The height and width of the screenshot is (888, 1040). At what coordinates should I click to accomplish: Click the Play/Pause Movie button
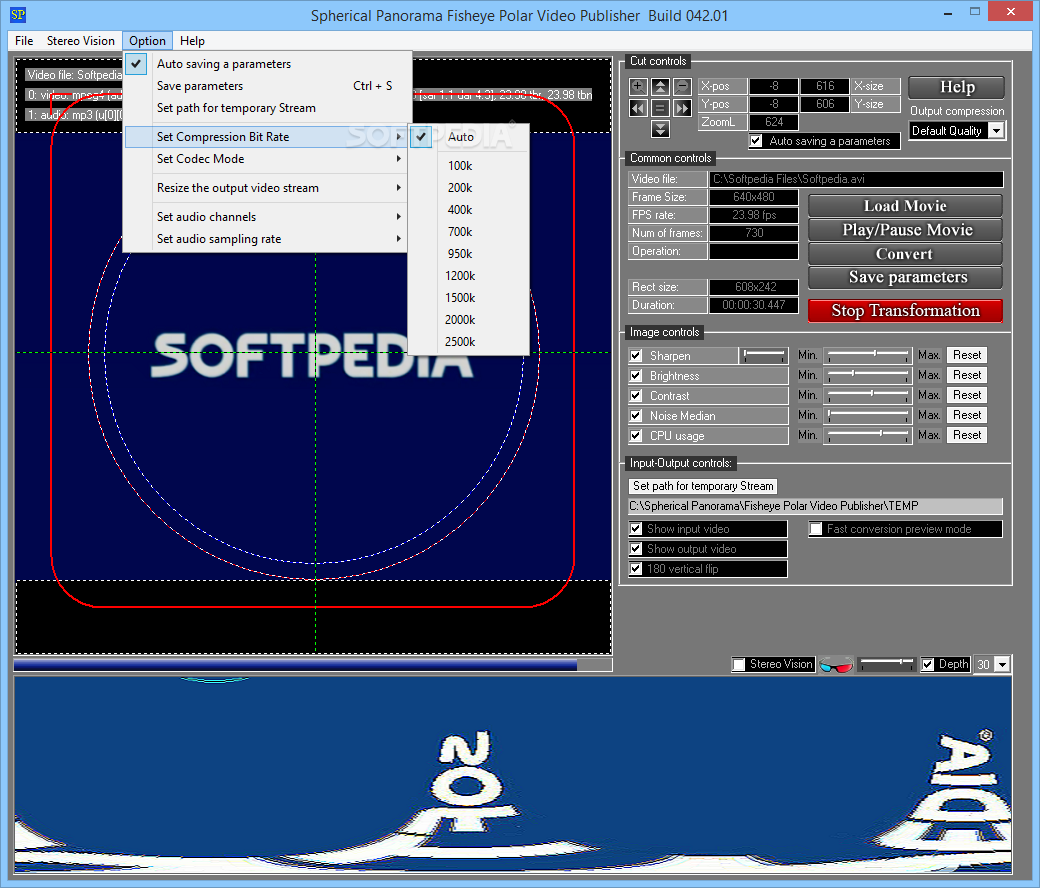(x=905, y=229)
